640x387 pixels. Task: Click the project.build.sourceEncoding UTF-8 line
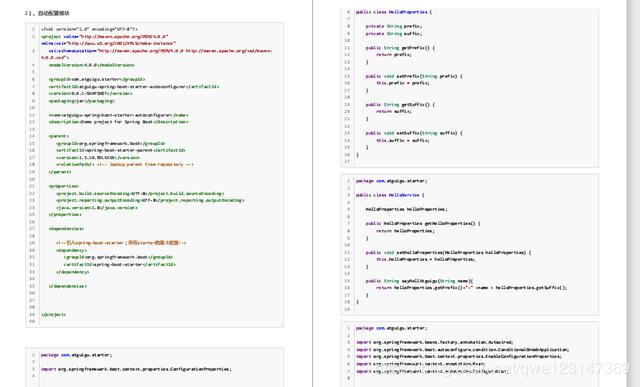click(x=140, y=193)
